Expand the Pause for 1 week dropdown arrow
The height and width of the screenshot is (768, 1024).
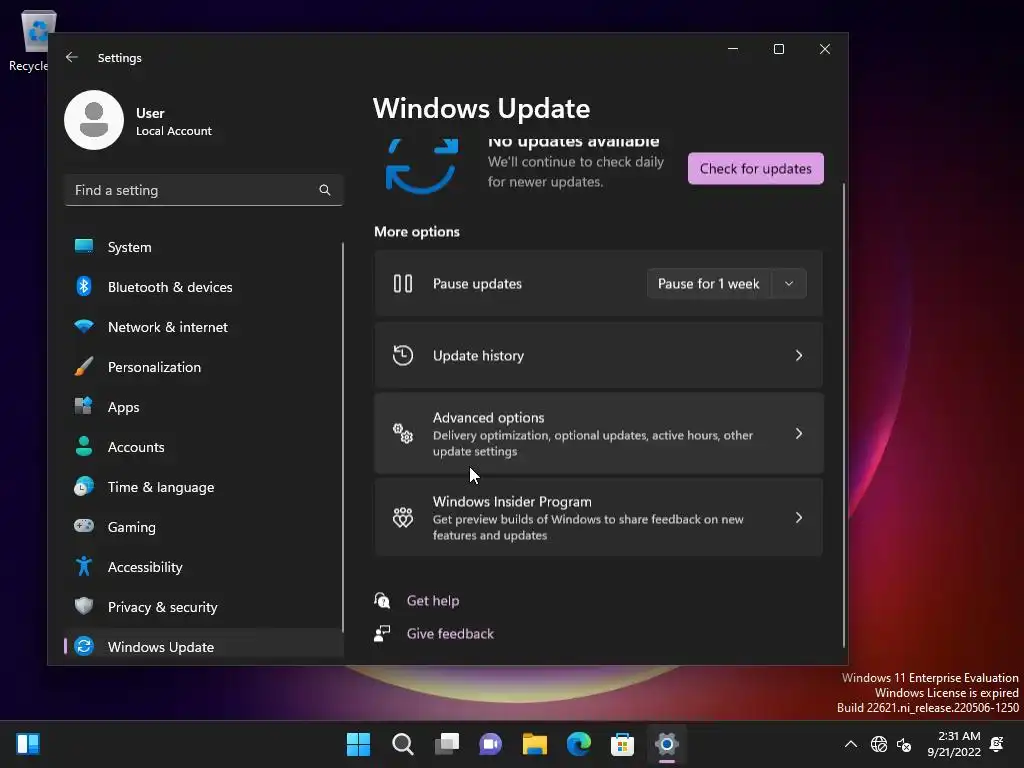(789, 283)
